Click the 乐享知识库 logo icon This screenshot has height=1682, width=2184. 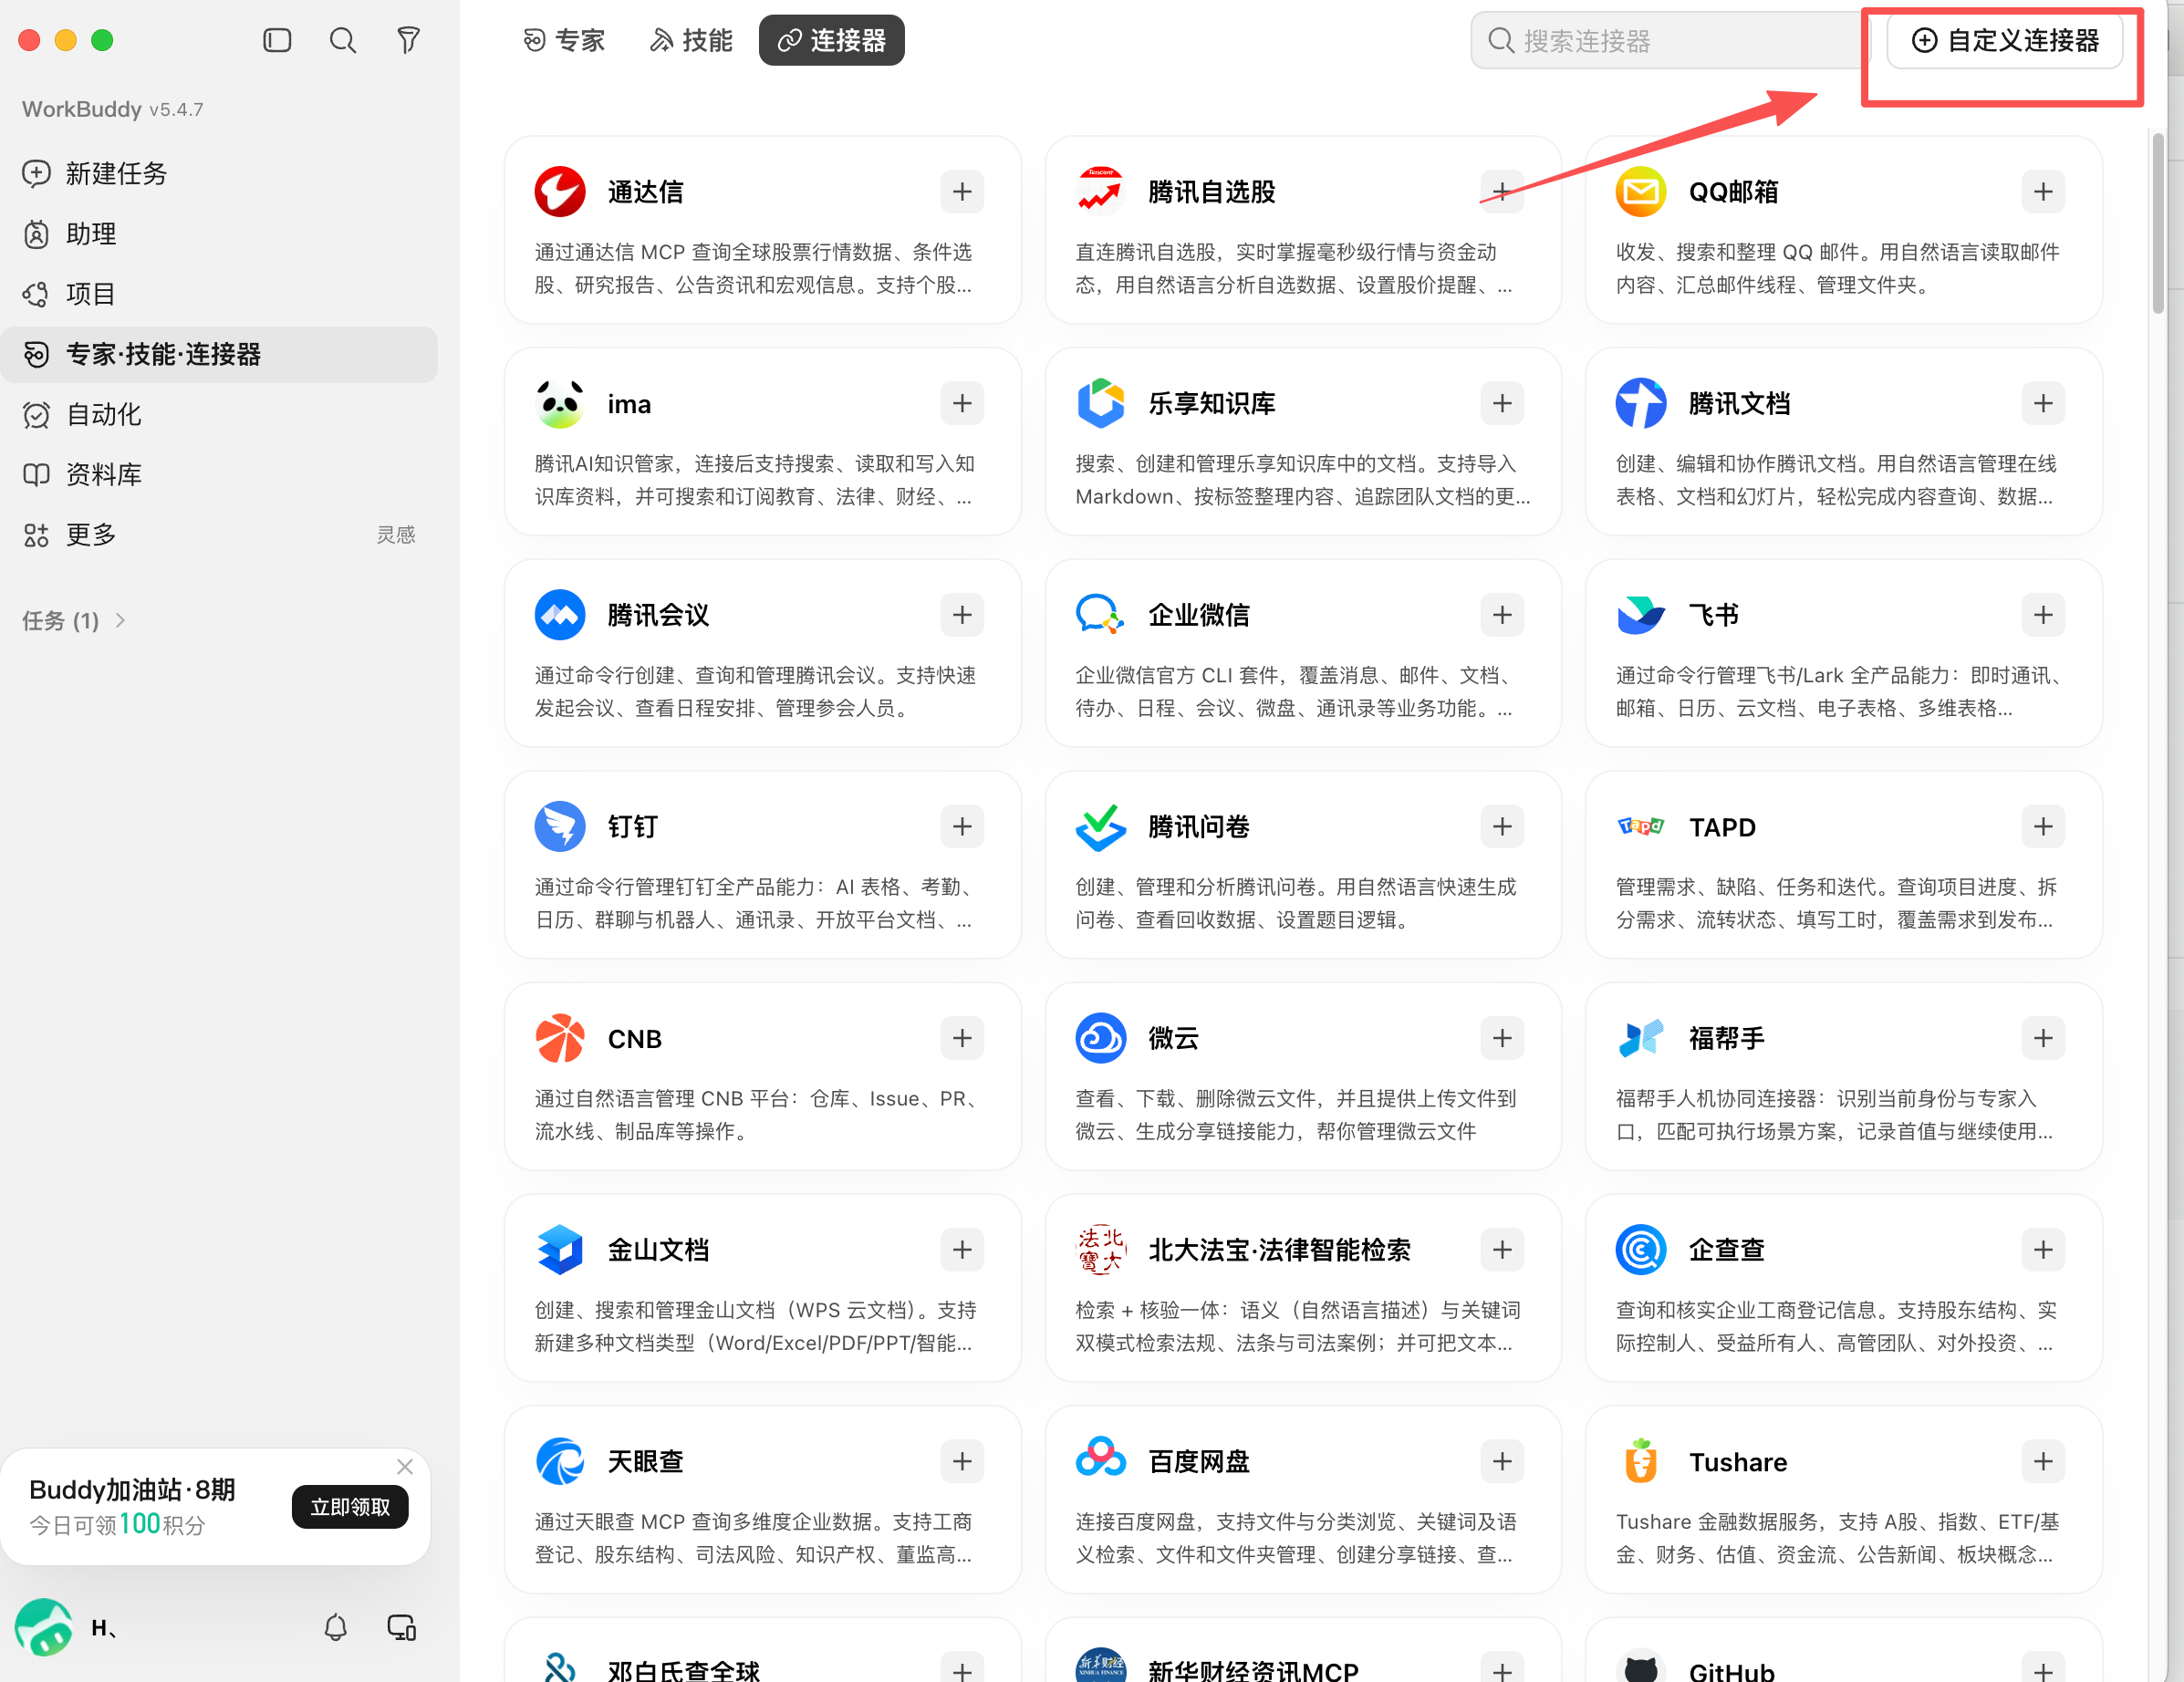click(x=1100, y=403)
